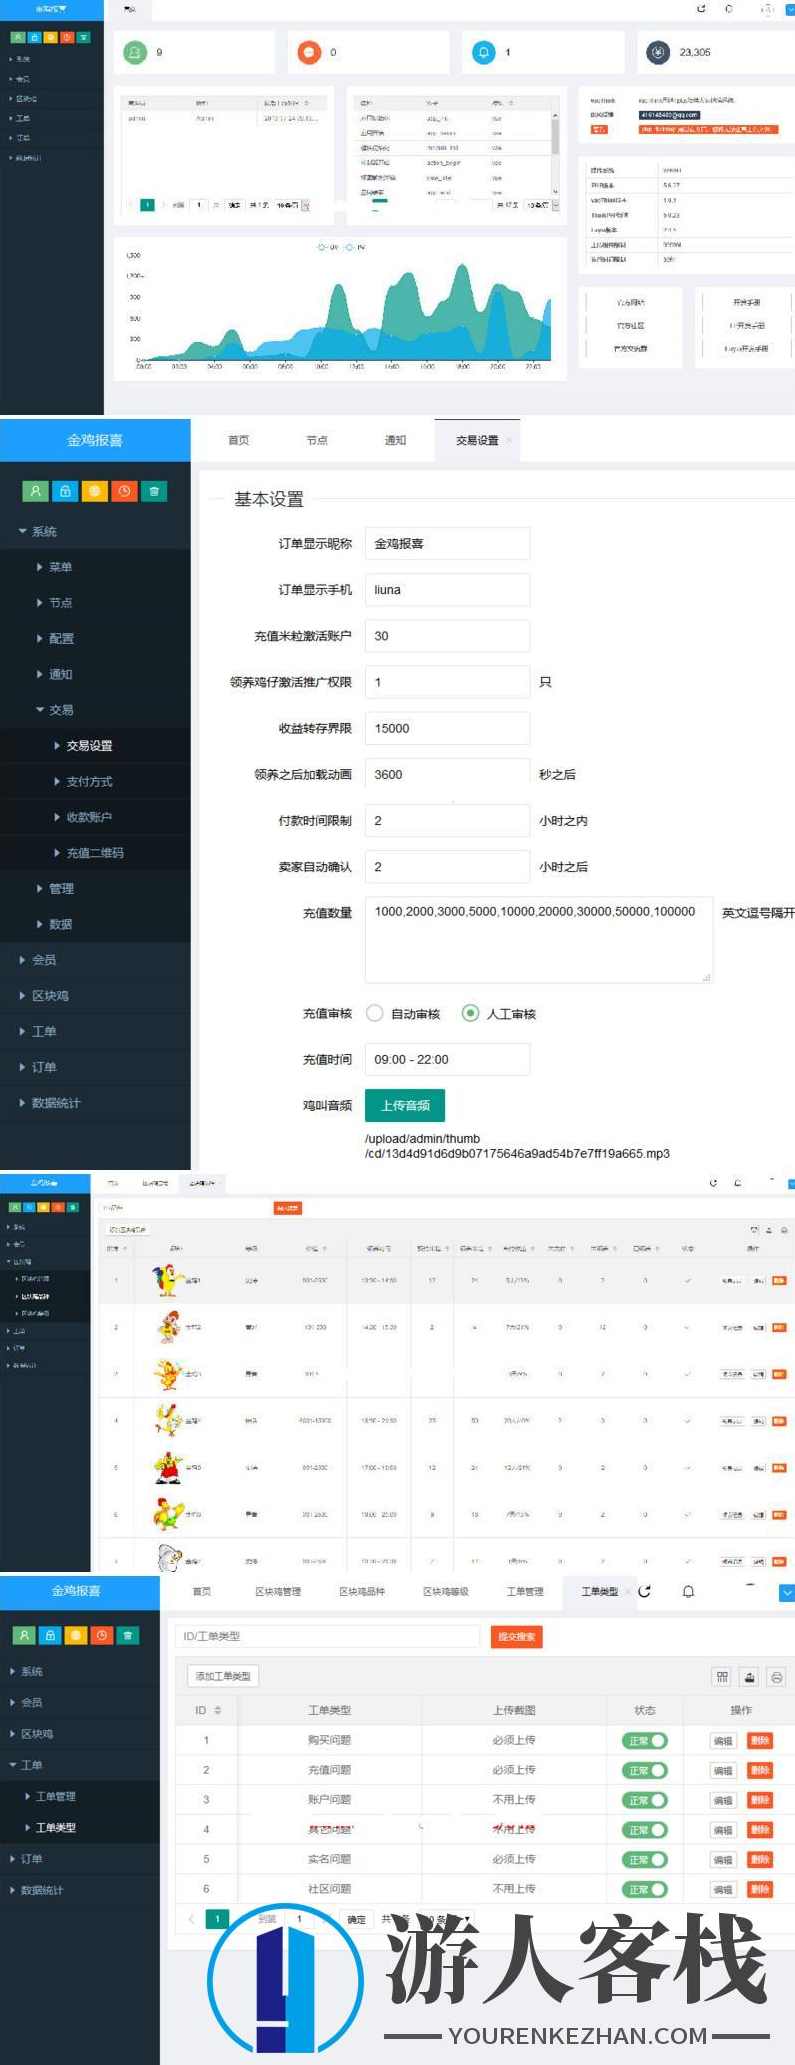Open column filter grid icon above 工单类型 table

722,1677
